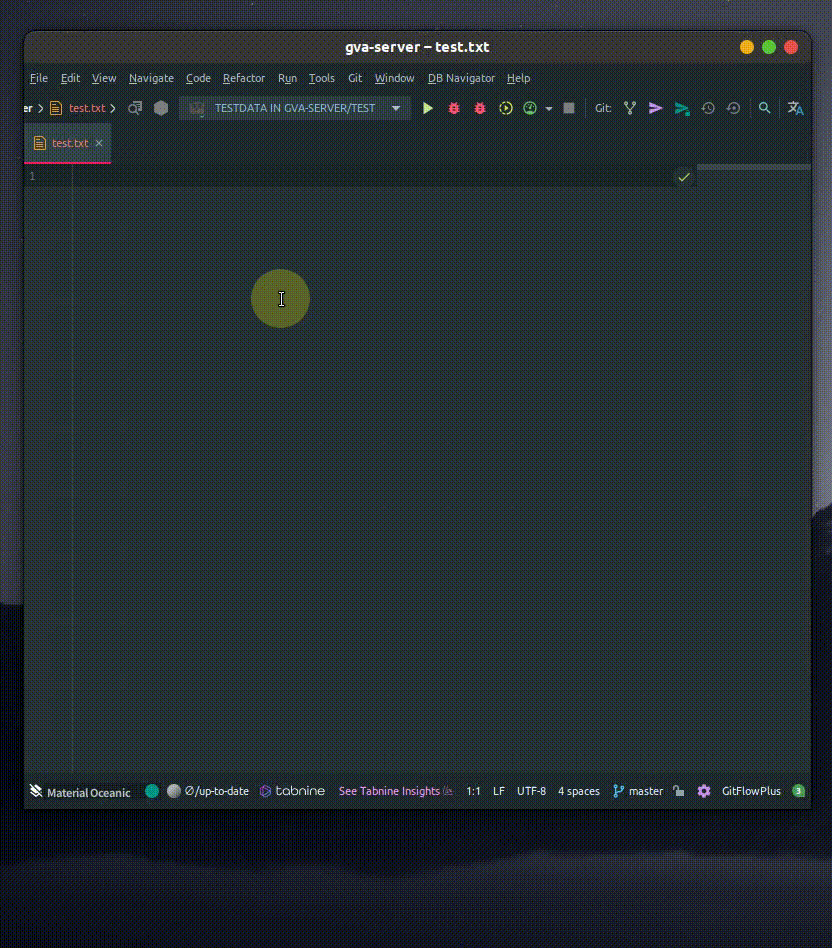832x948 pixels.
Task: Run the TESTDATA configuration with play icon
Action: 428,108
